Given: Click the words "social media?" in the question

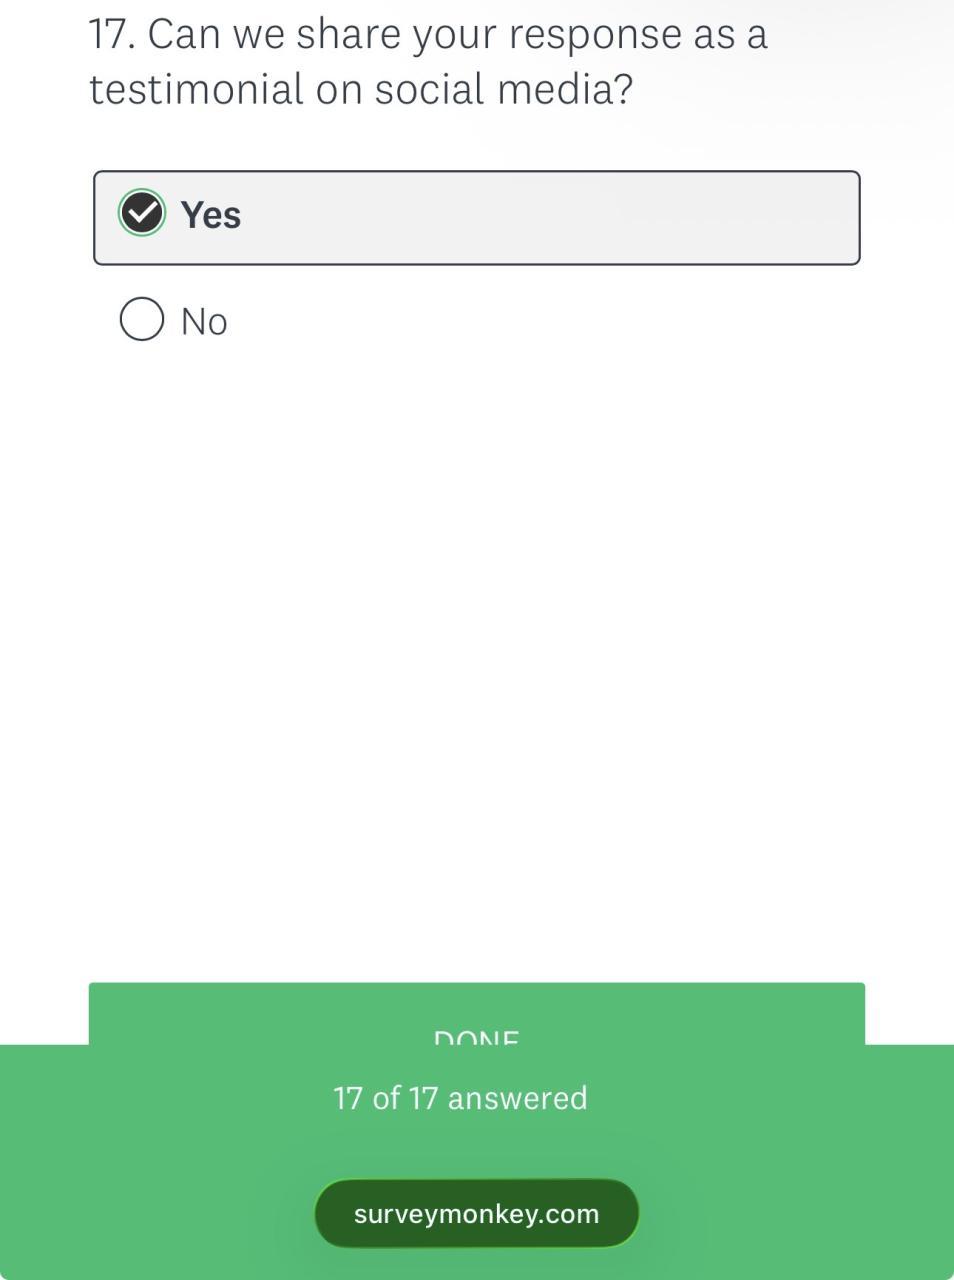Looking at the screenshot, I should (504, 89).
